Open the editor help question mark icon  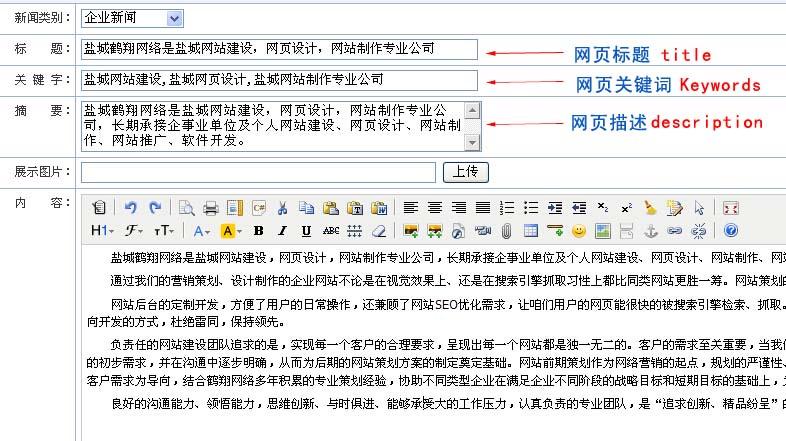pyautogui.click(x=730, y=231)
